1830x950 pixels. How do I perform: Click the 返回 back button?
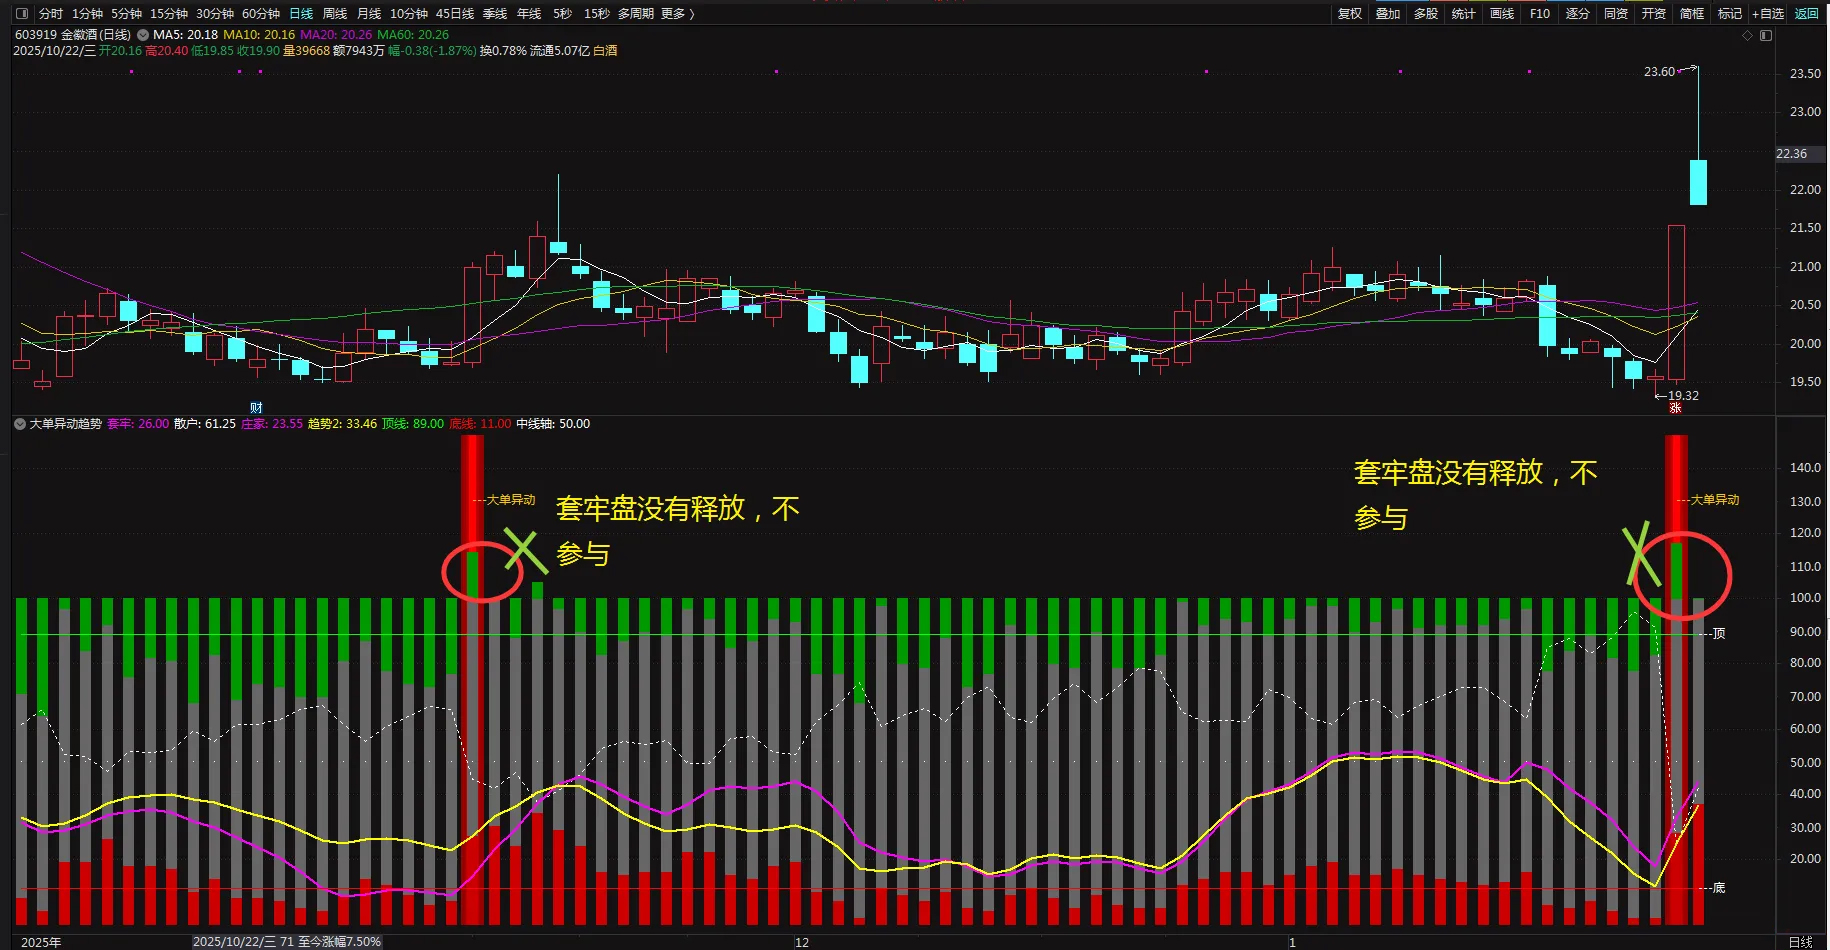click(x=1807, y=14)
